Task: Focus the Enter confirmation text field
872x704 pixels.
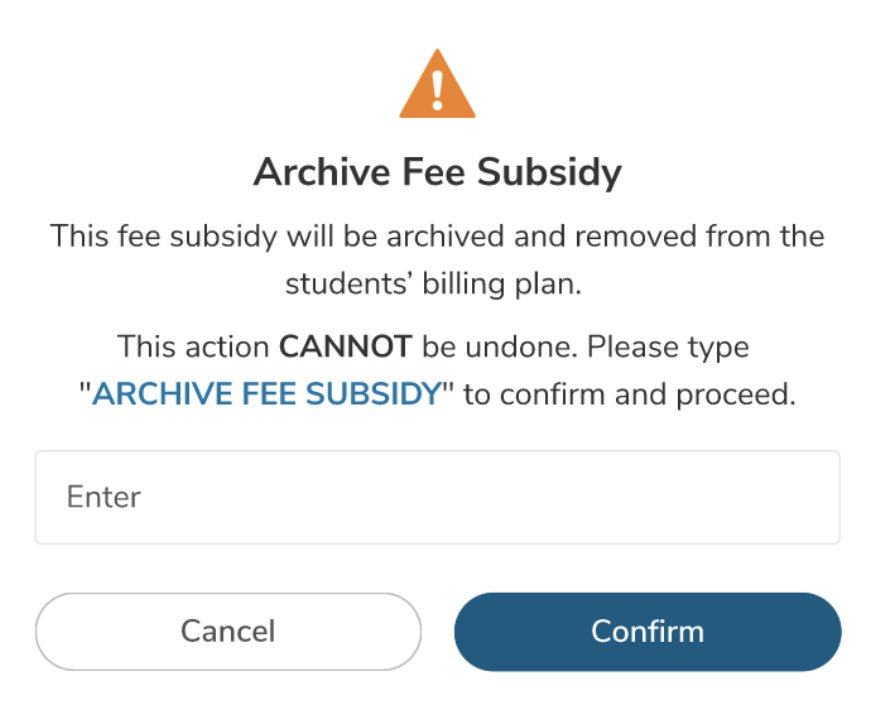Action: 437,497
